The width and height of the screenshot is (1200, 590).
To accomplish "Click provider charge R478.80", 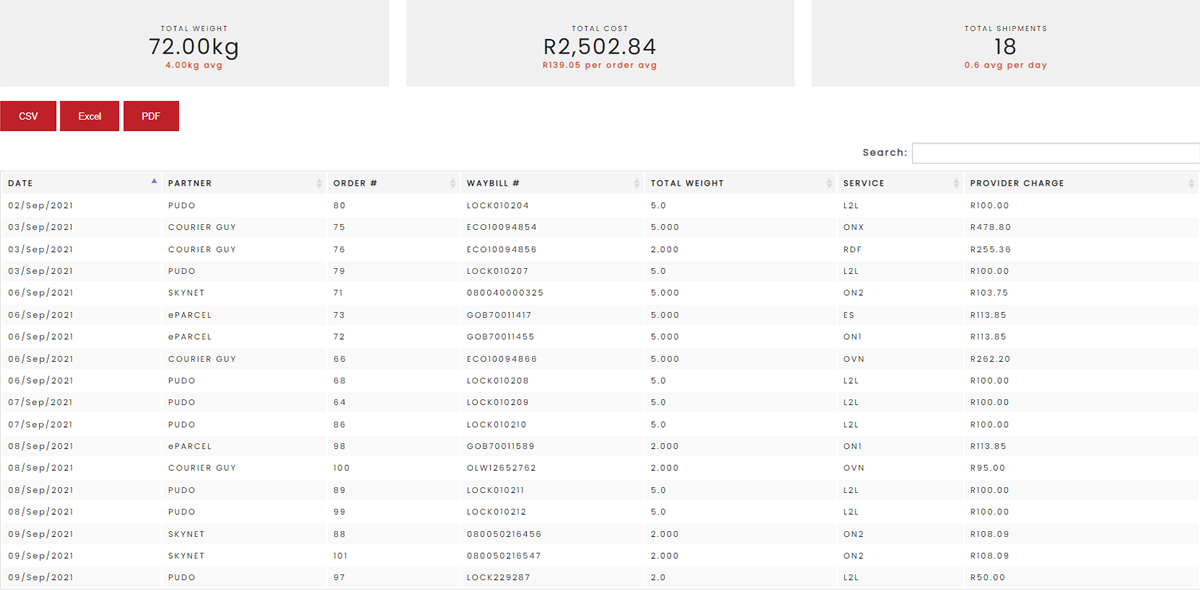I will [x=991, y=227].
